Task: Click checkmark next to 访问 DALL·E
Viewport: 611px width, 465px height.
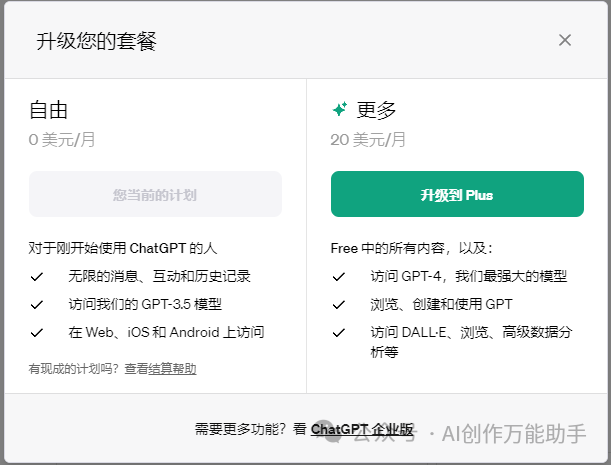Action: 339,332
